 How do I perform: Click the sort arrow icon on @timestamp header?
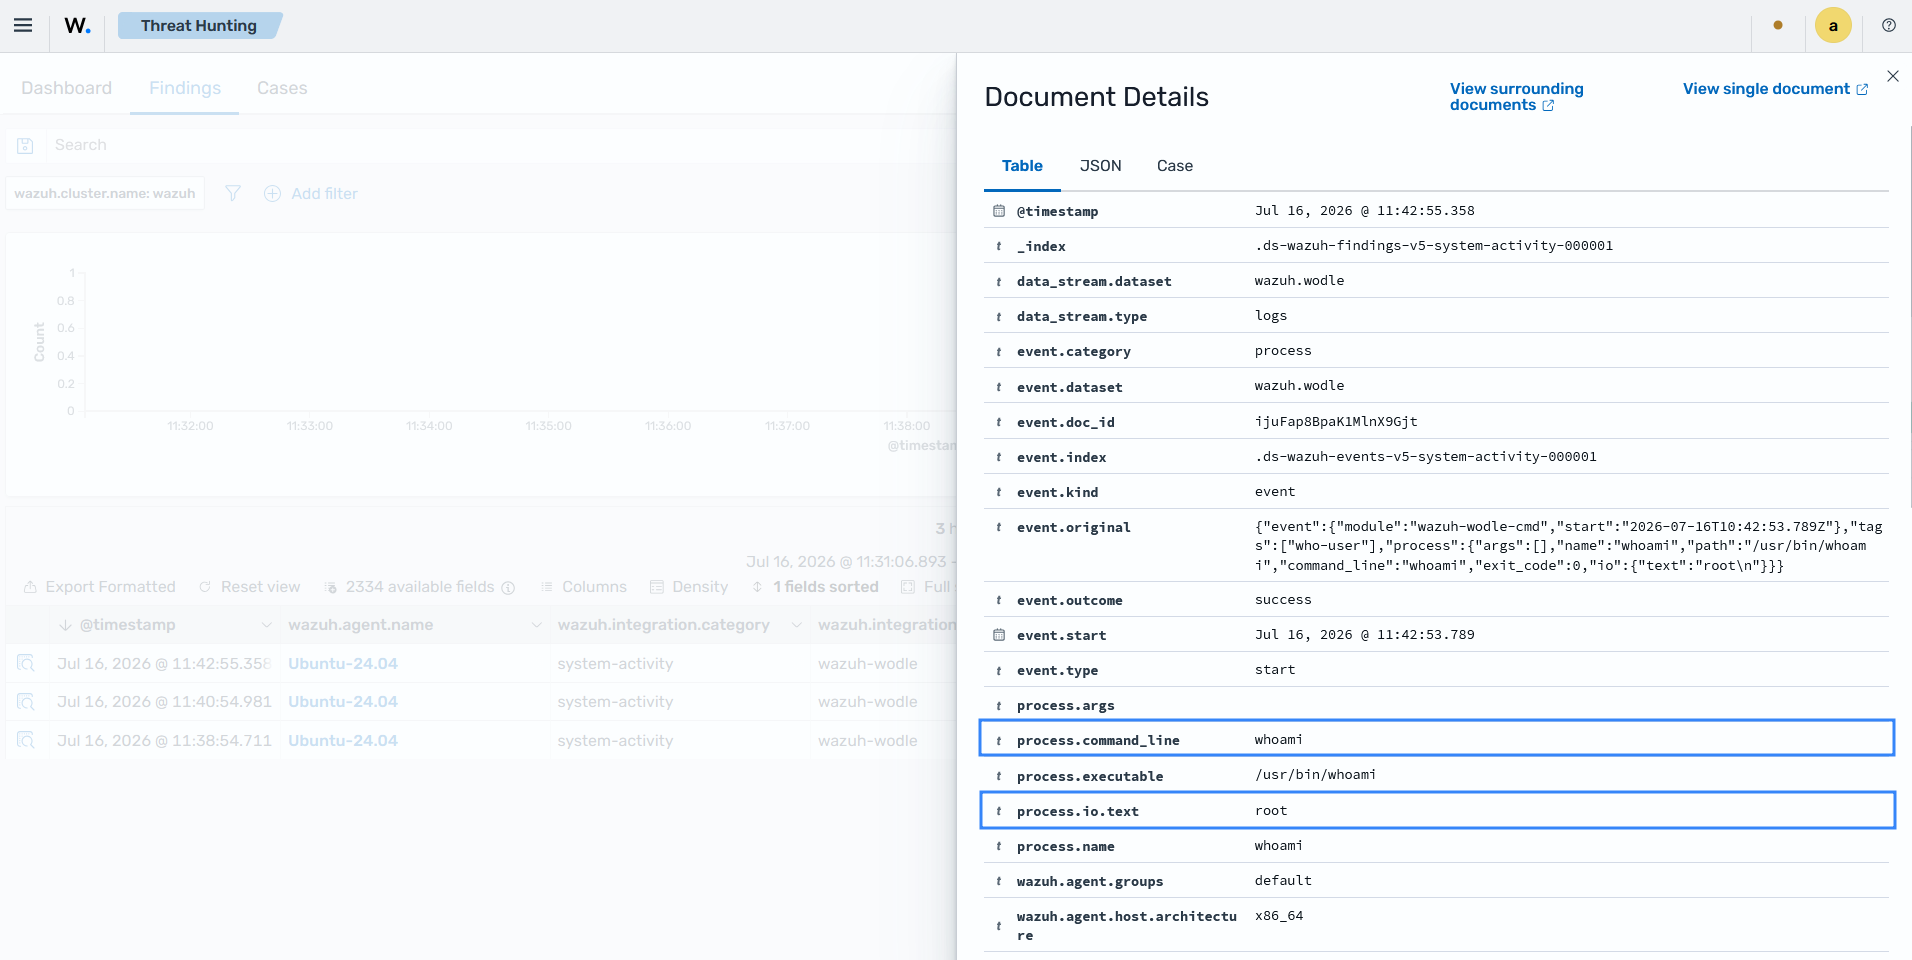[65, 625]
